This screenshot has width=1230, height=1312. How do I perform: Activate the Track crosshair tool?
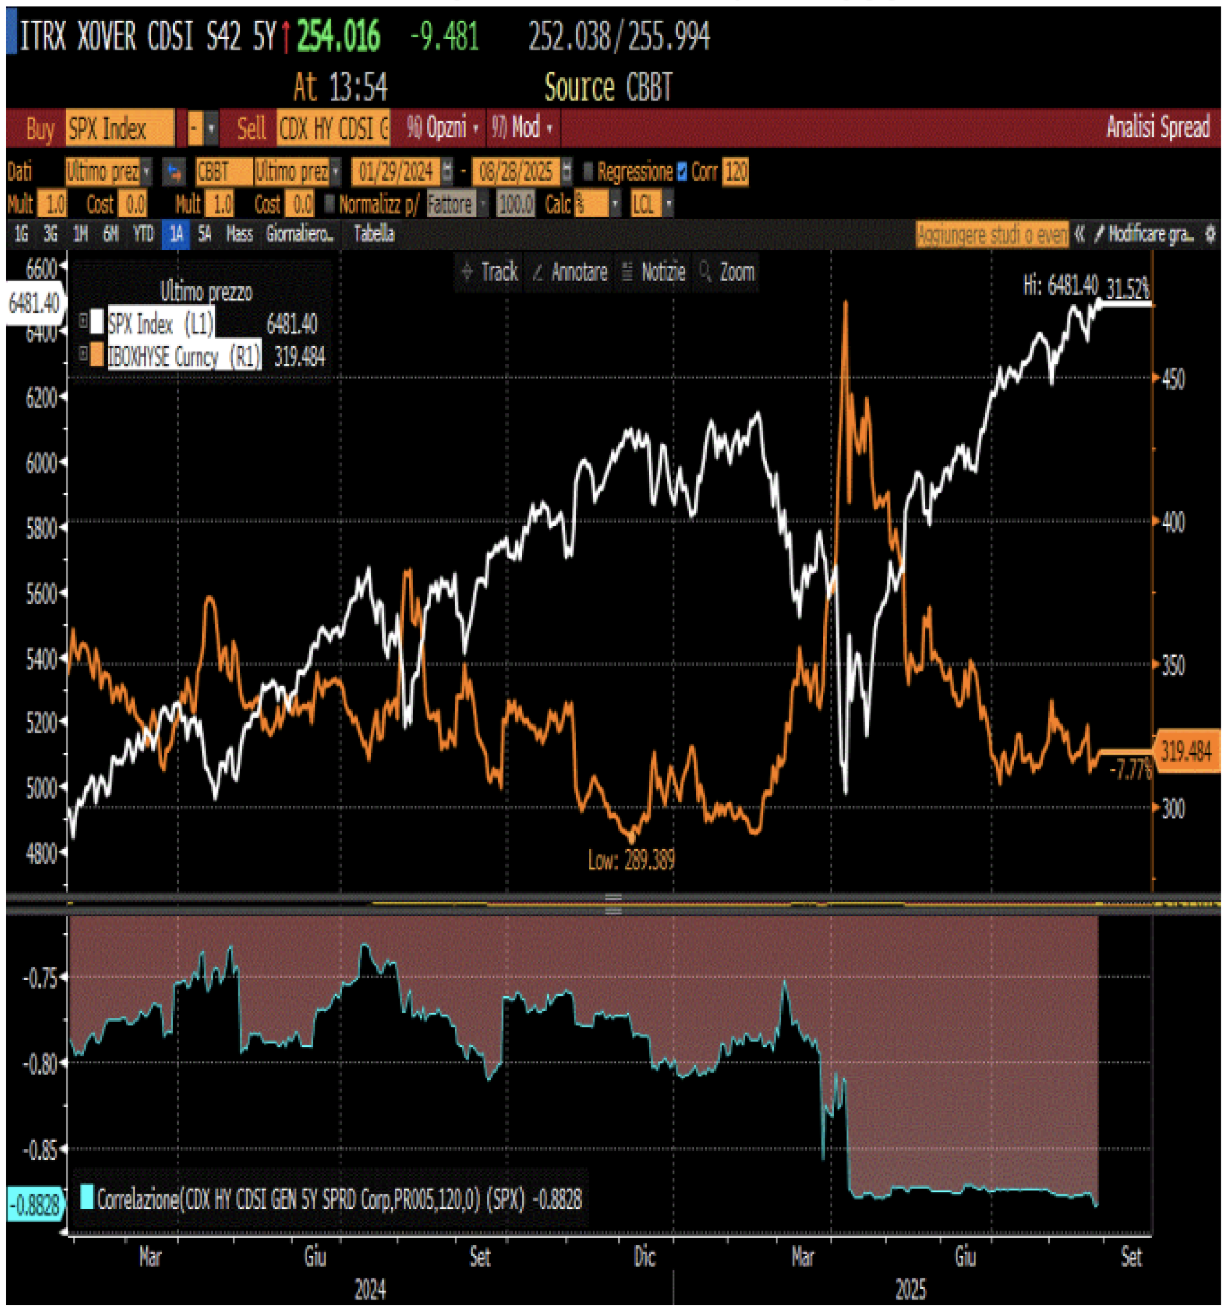click(490, 272)
